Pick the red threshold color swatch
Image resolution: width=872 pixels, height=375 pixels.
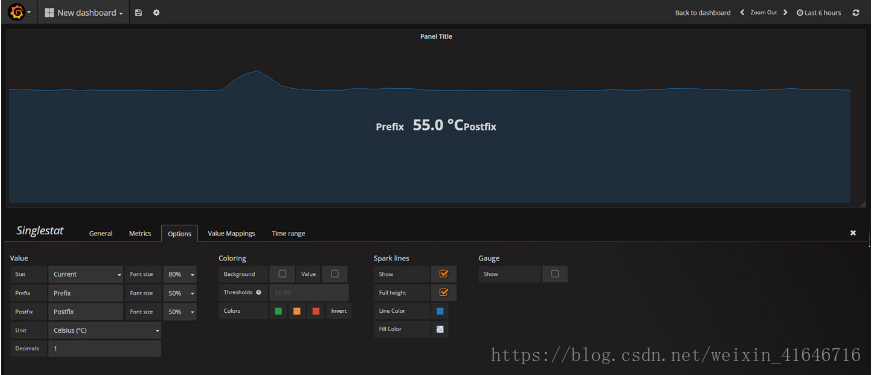[315, 311]
